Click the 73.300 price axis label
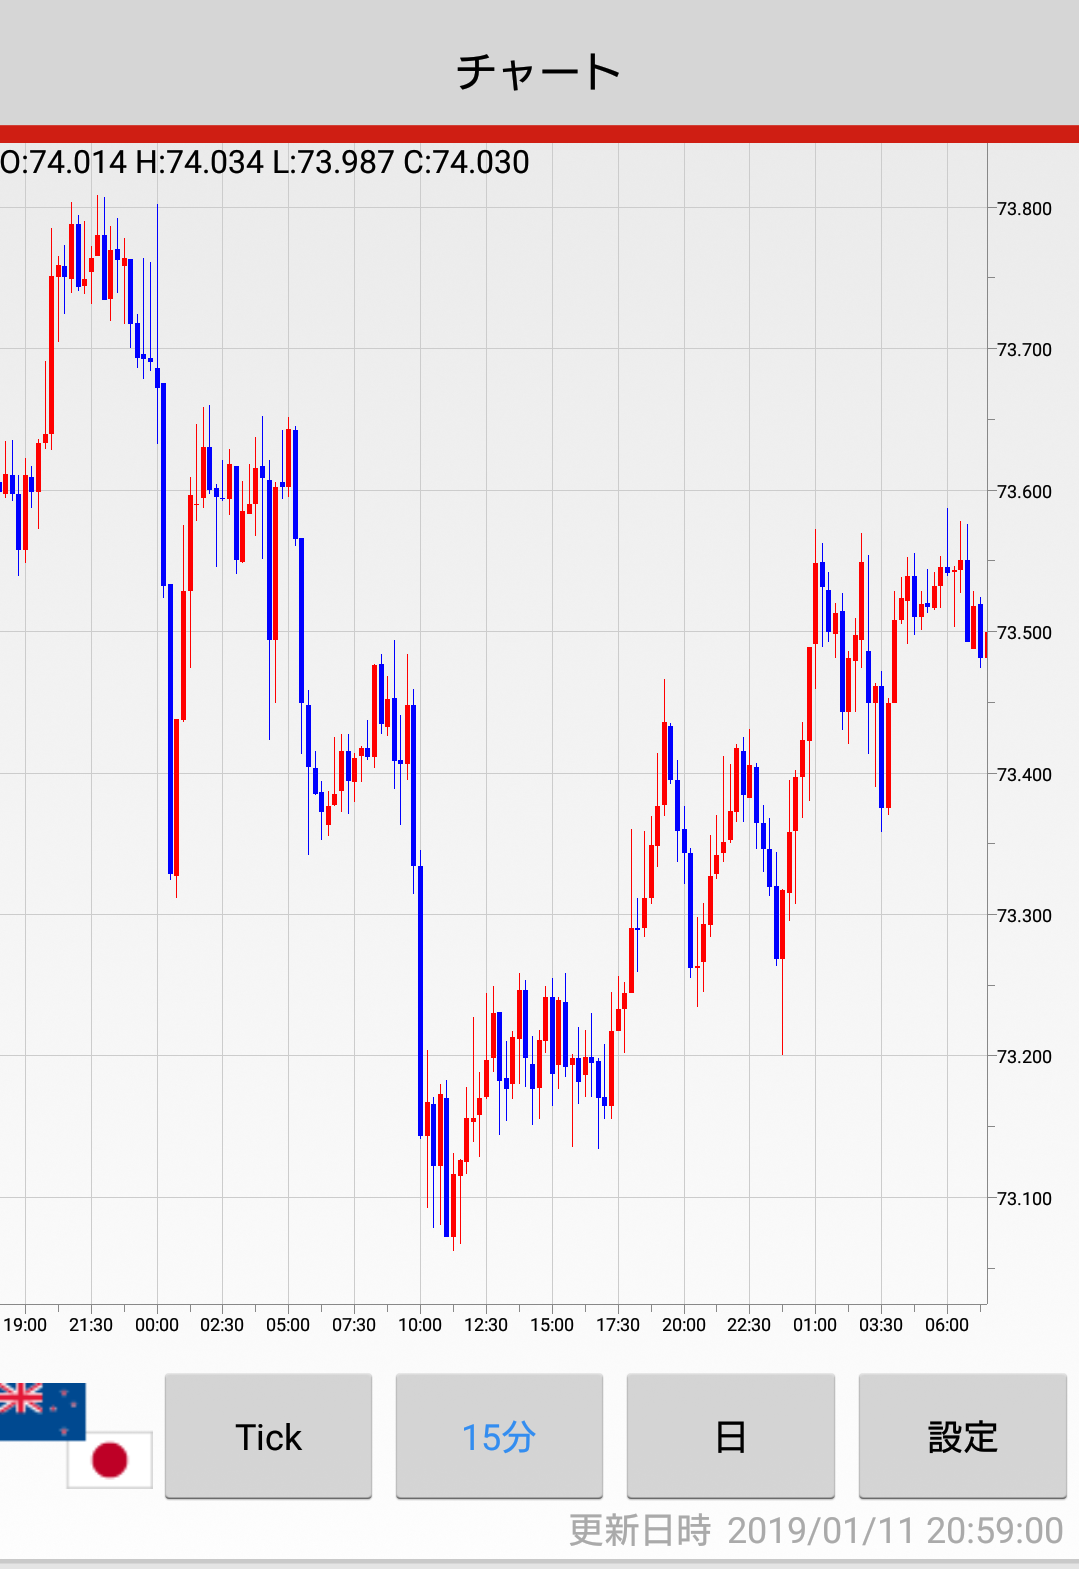This screenshot has height=1569, width=1079. (1024, 916)
